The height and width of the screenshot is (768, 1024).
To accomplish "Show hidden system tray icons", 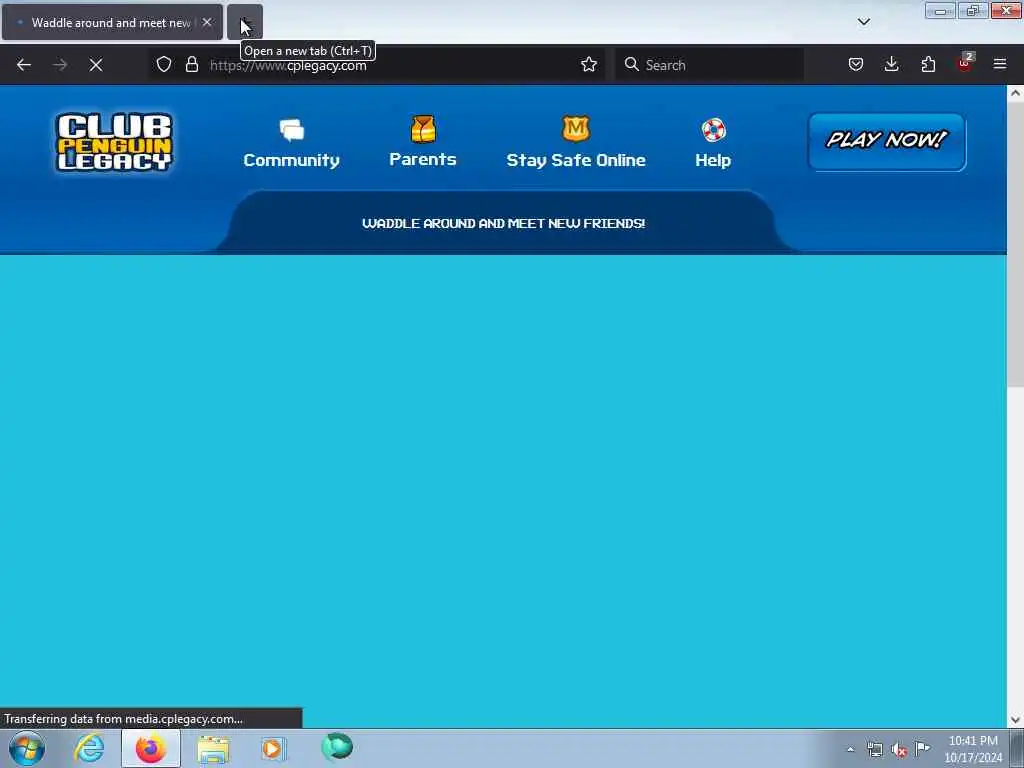I will pyautogui.click(x=850, y=749).
